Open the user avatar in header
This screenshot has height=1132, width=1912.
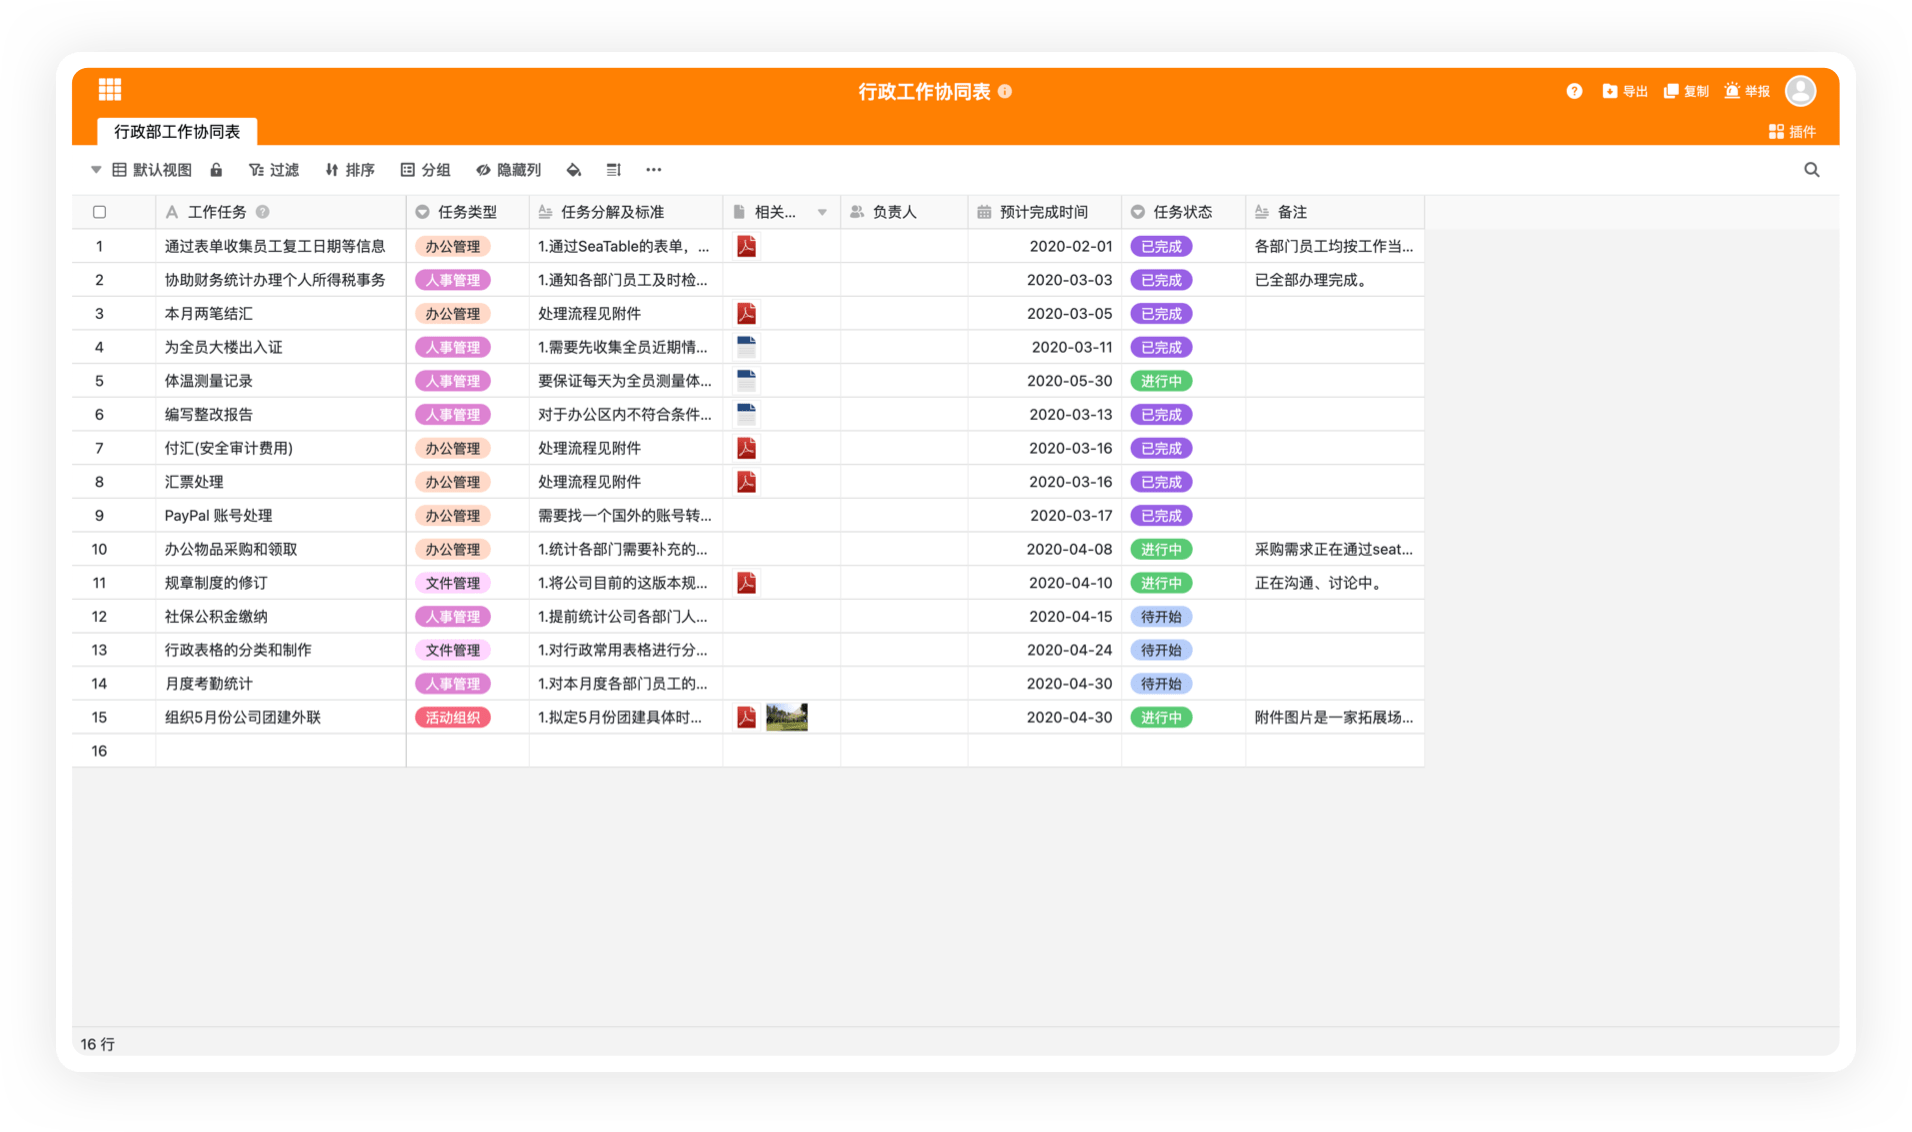pyautogui.click(x=1800, y=91)
